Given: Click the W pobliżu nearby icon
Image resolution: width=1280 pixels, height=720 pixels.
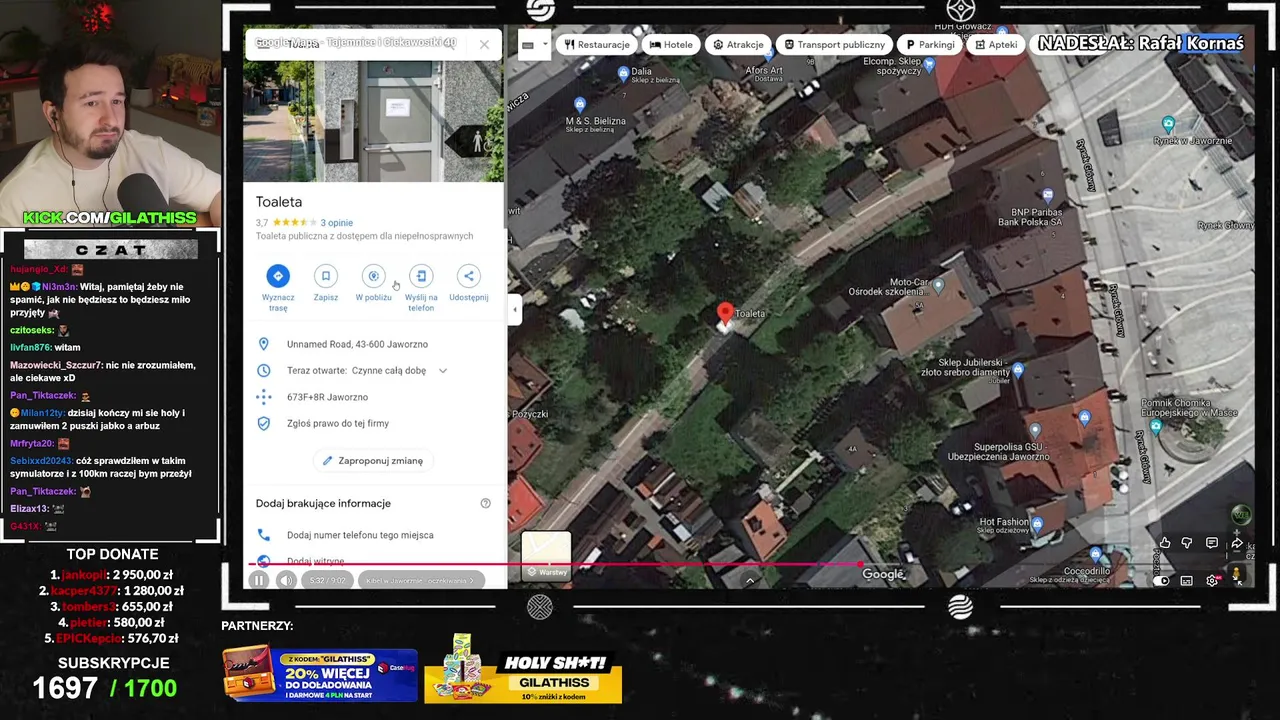Looking at the screenshot, I should [373, 276].
